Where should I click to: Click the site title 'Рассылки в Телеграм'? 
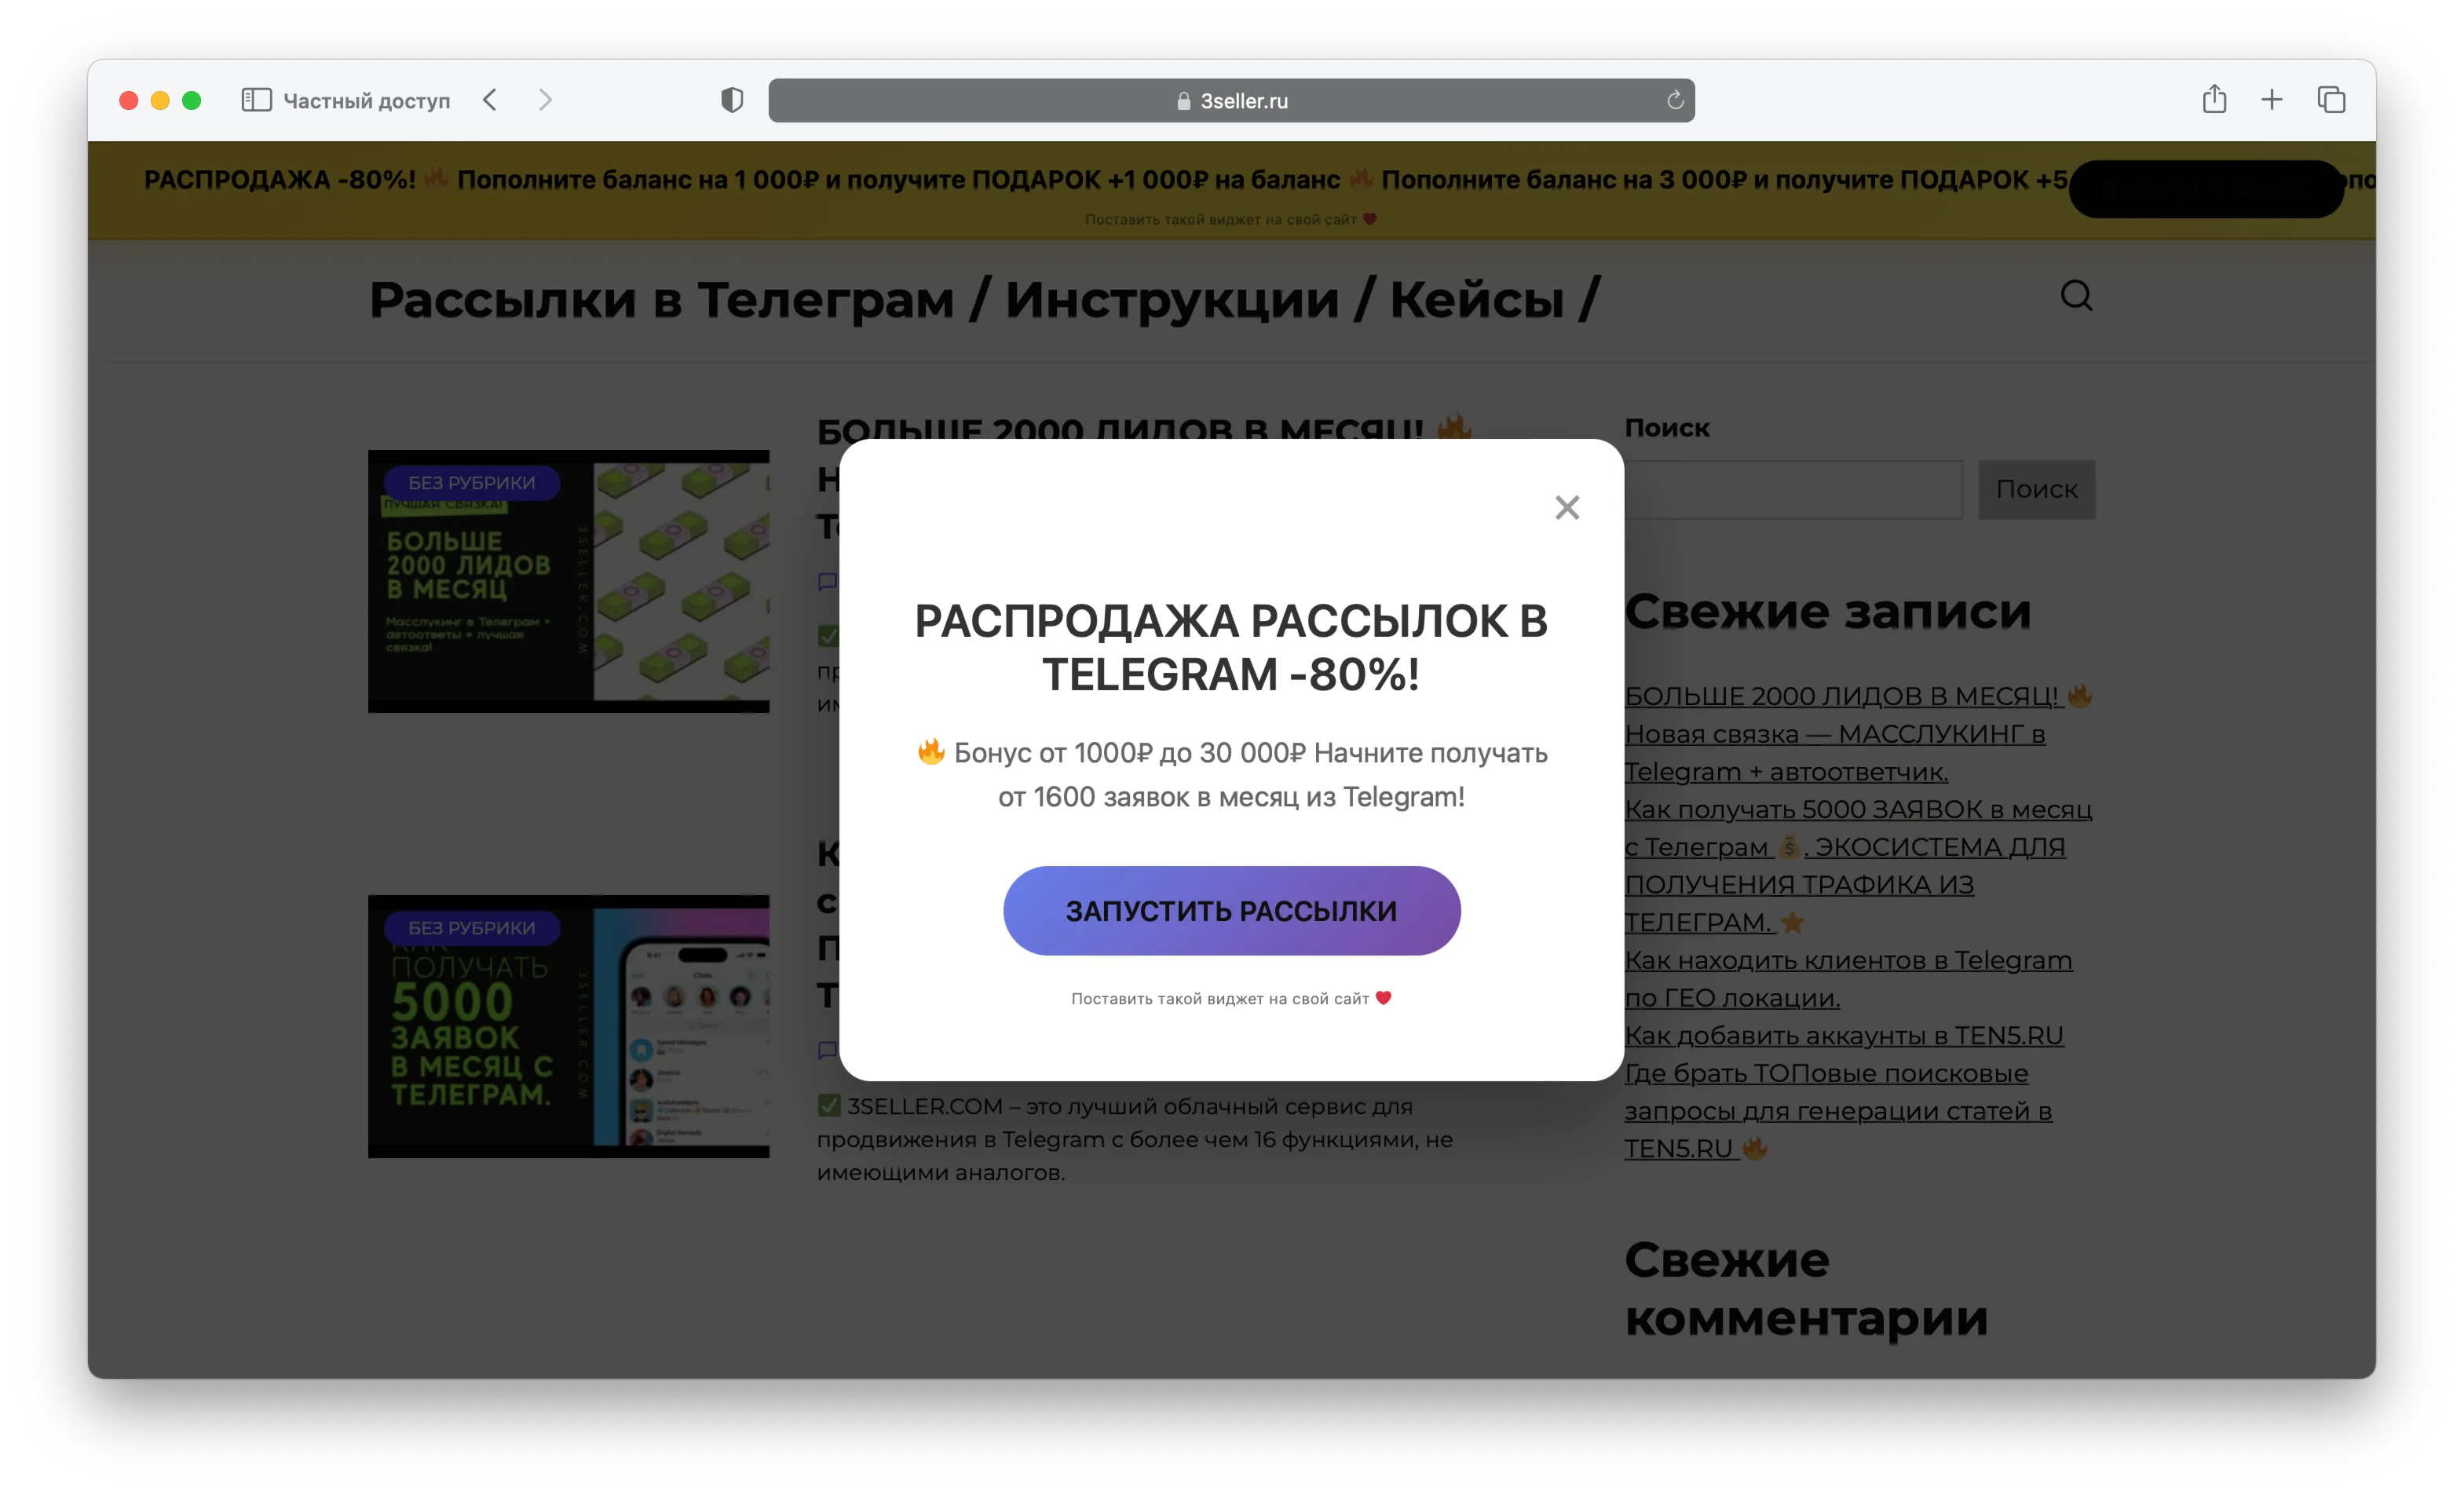984,299
